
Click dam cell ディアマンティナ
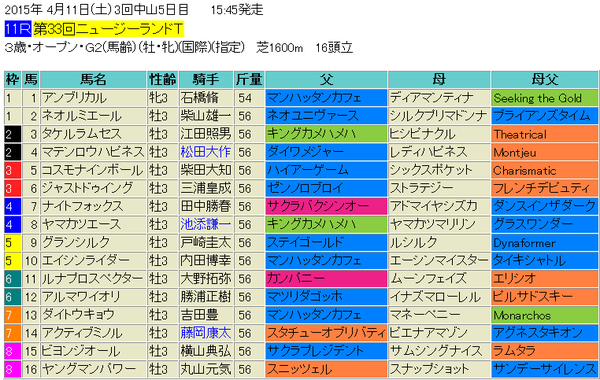tap(439, 98)
